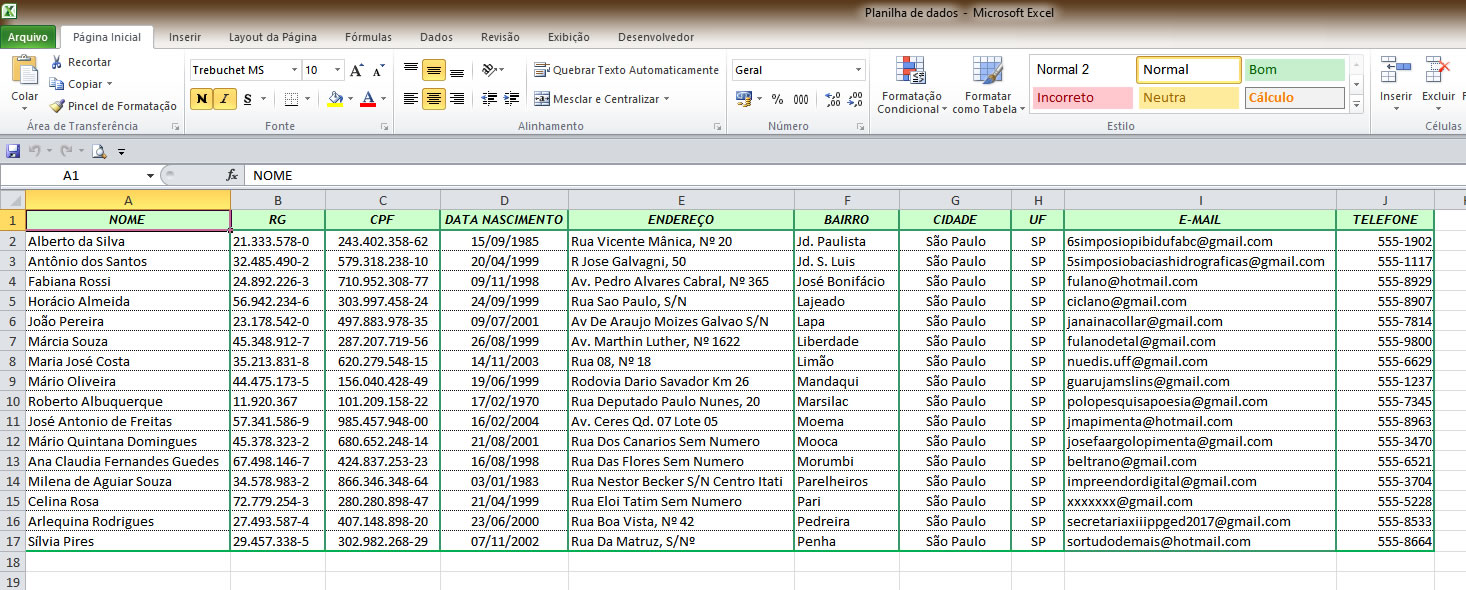Customize quick access toolbar dropdown

pos(122,152)
